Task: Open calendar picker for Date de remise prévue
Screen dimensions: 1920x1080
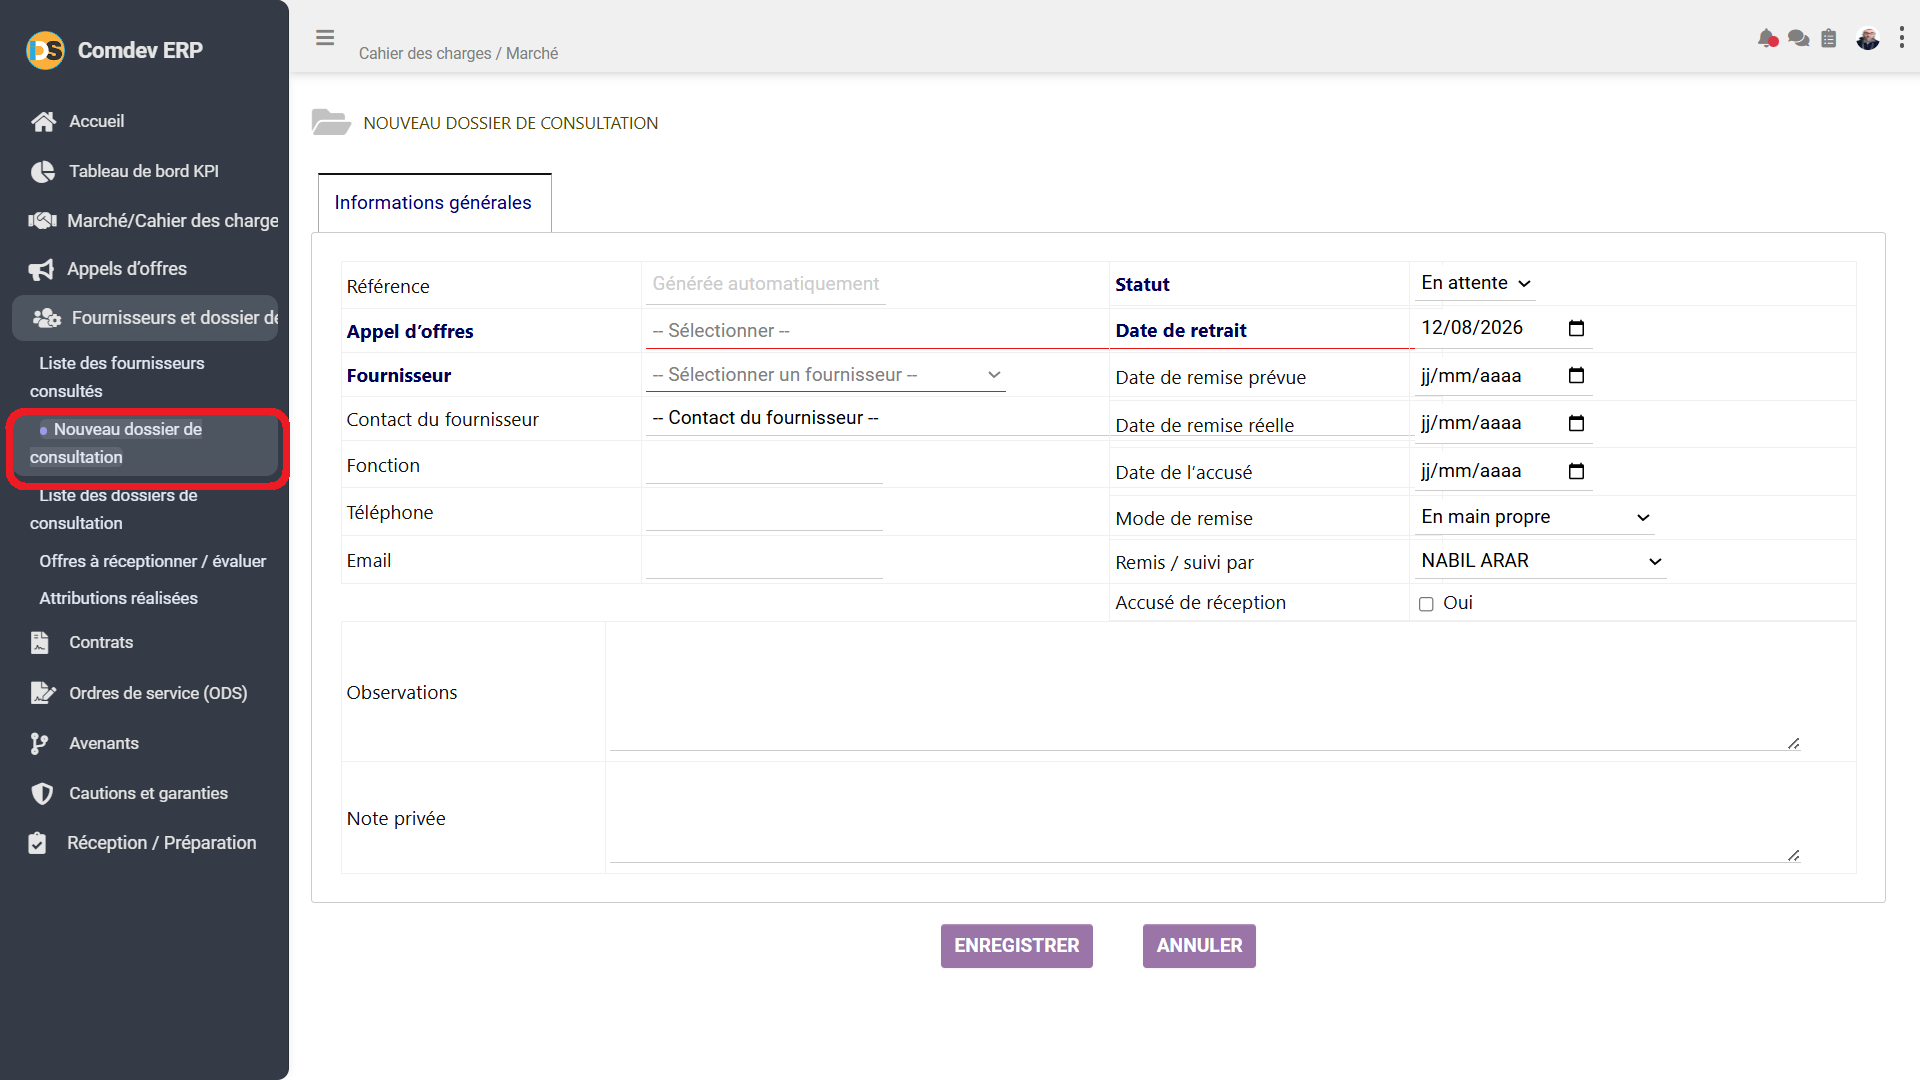Action: coord(1577,376)
